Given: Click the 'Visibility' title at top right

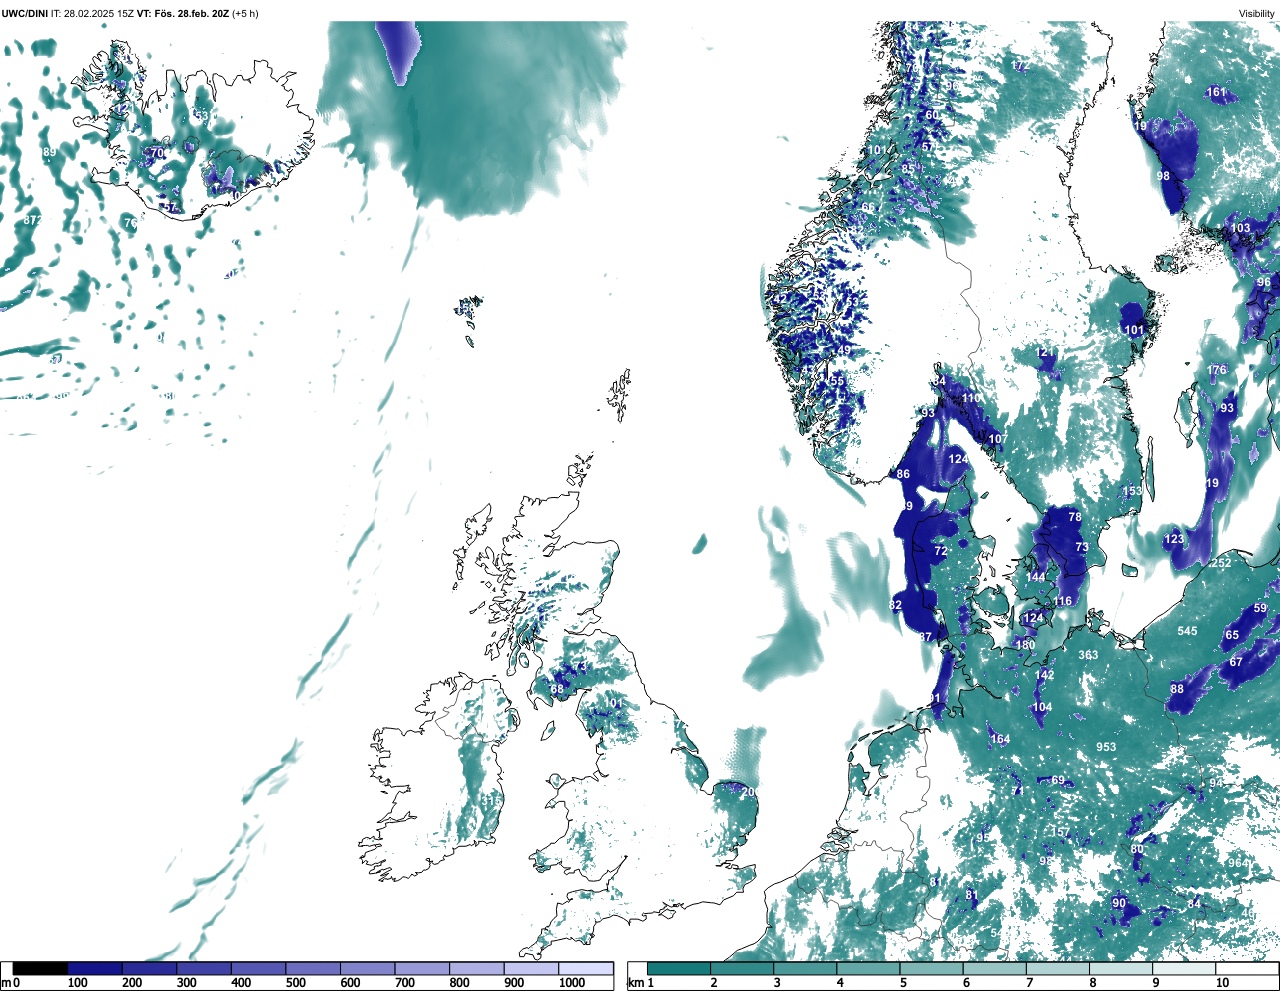Looking at the screenshot, I should tap(1257, 13).
